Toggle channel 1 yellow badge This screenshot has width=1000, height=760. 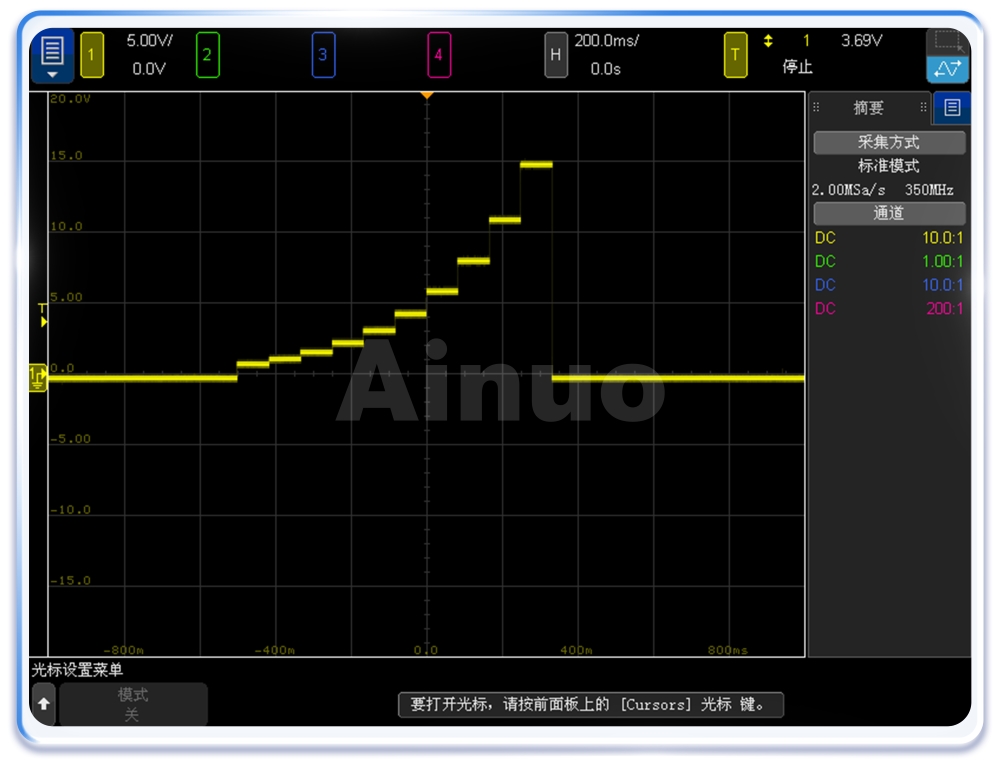91,55
